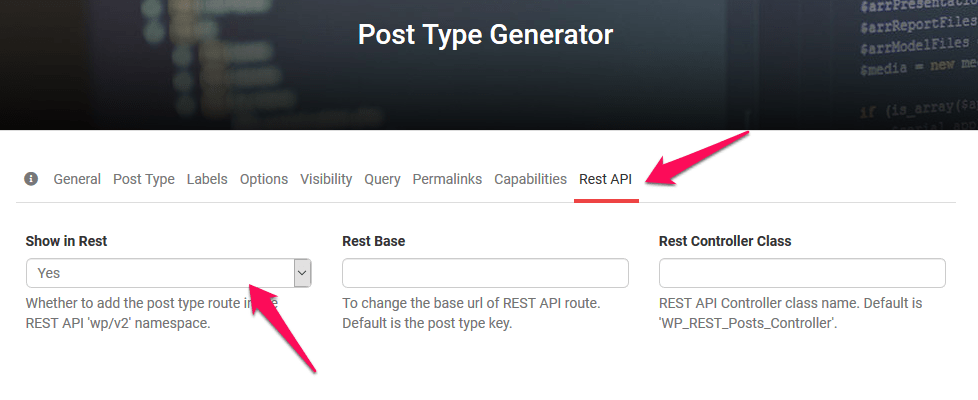Open the Visibility tab

click(326, 179)
